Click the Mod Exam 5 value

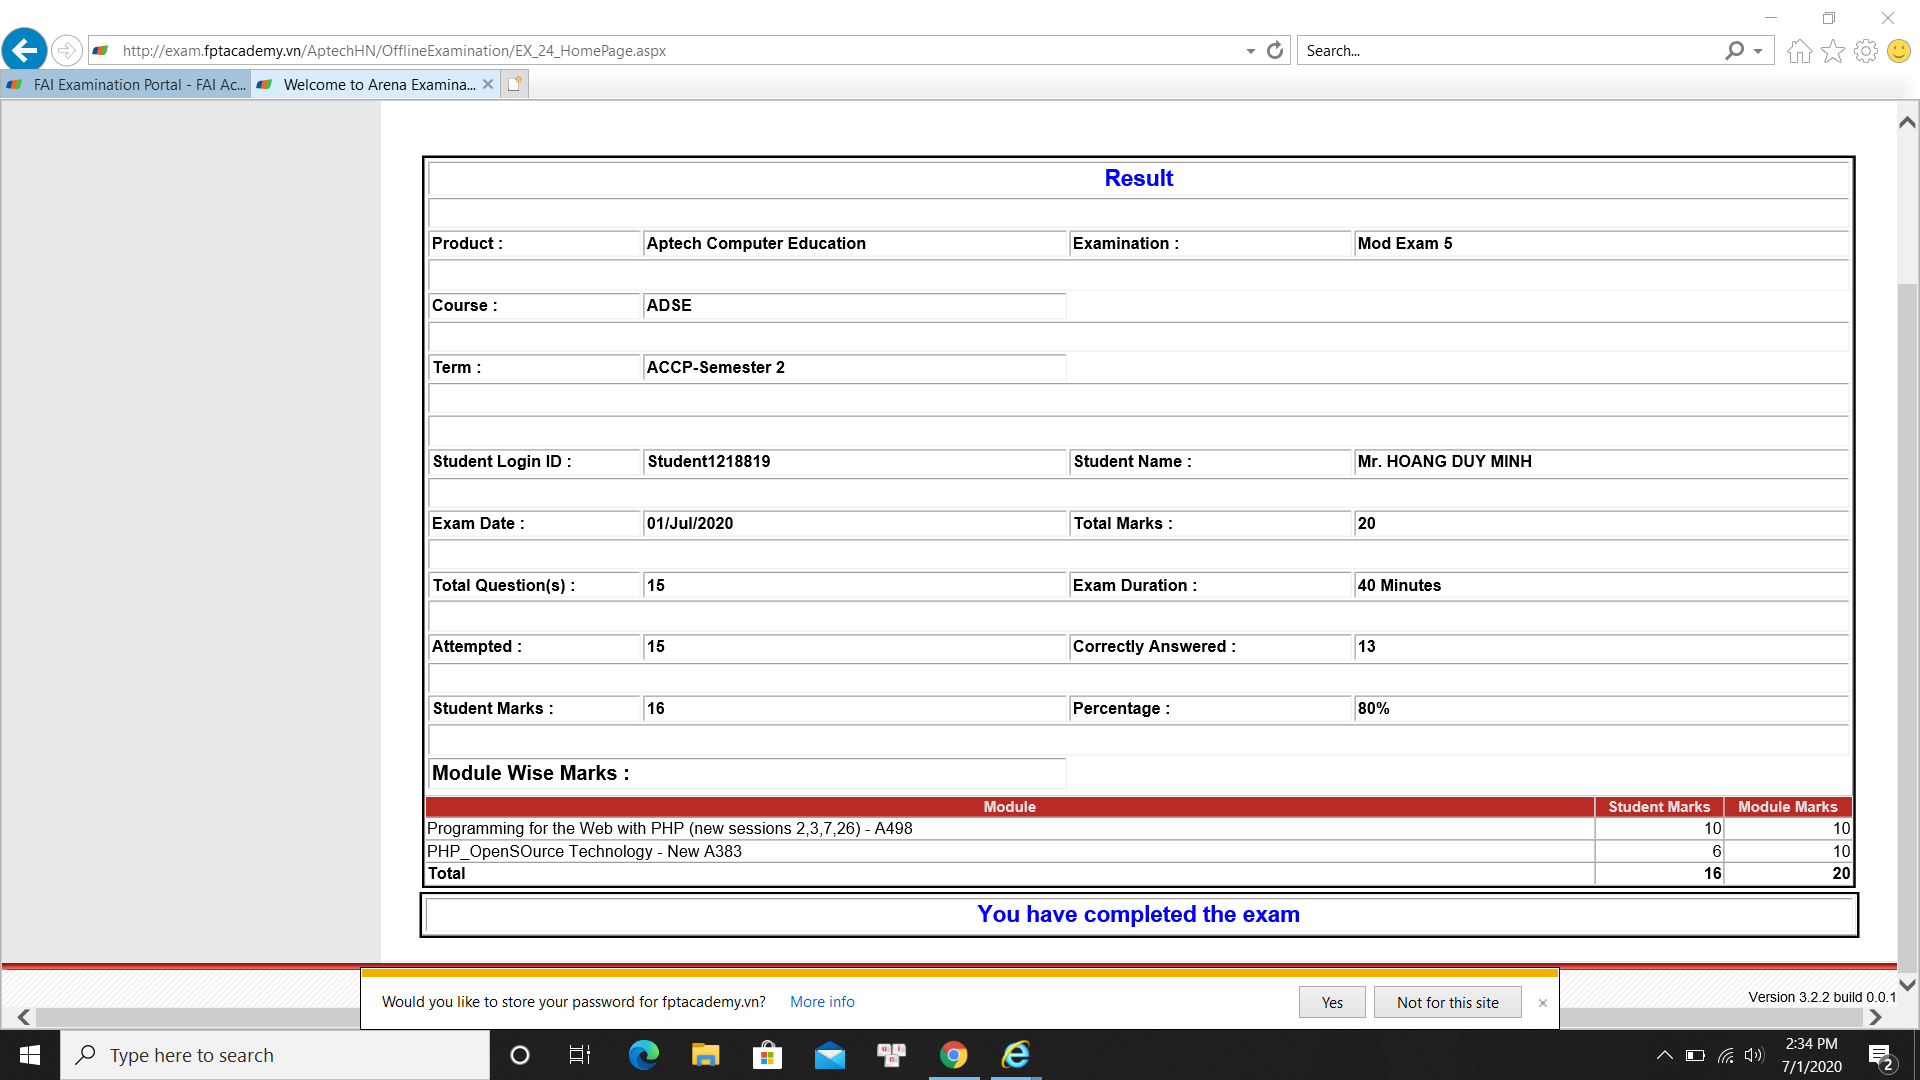point(1404,243)
